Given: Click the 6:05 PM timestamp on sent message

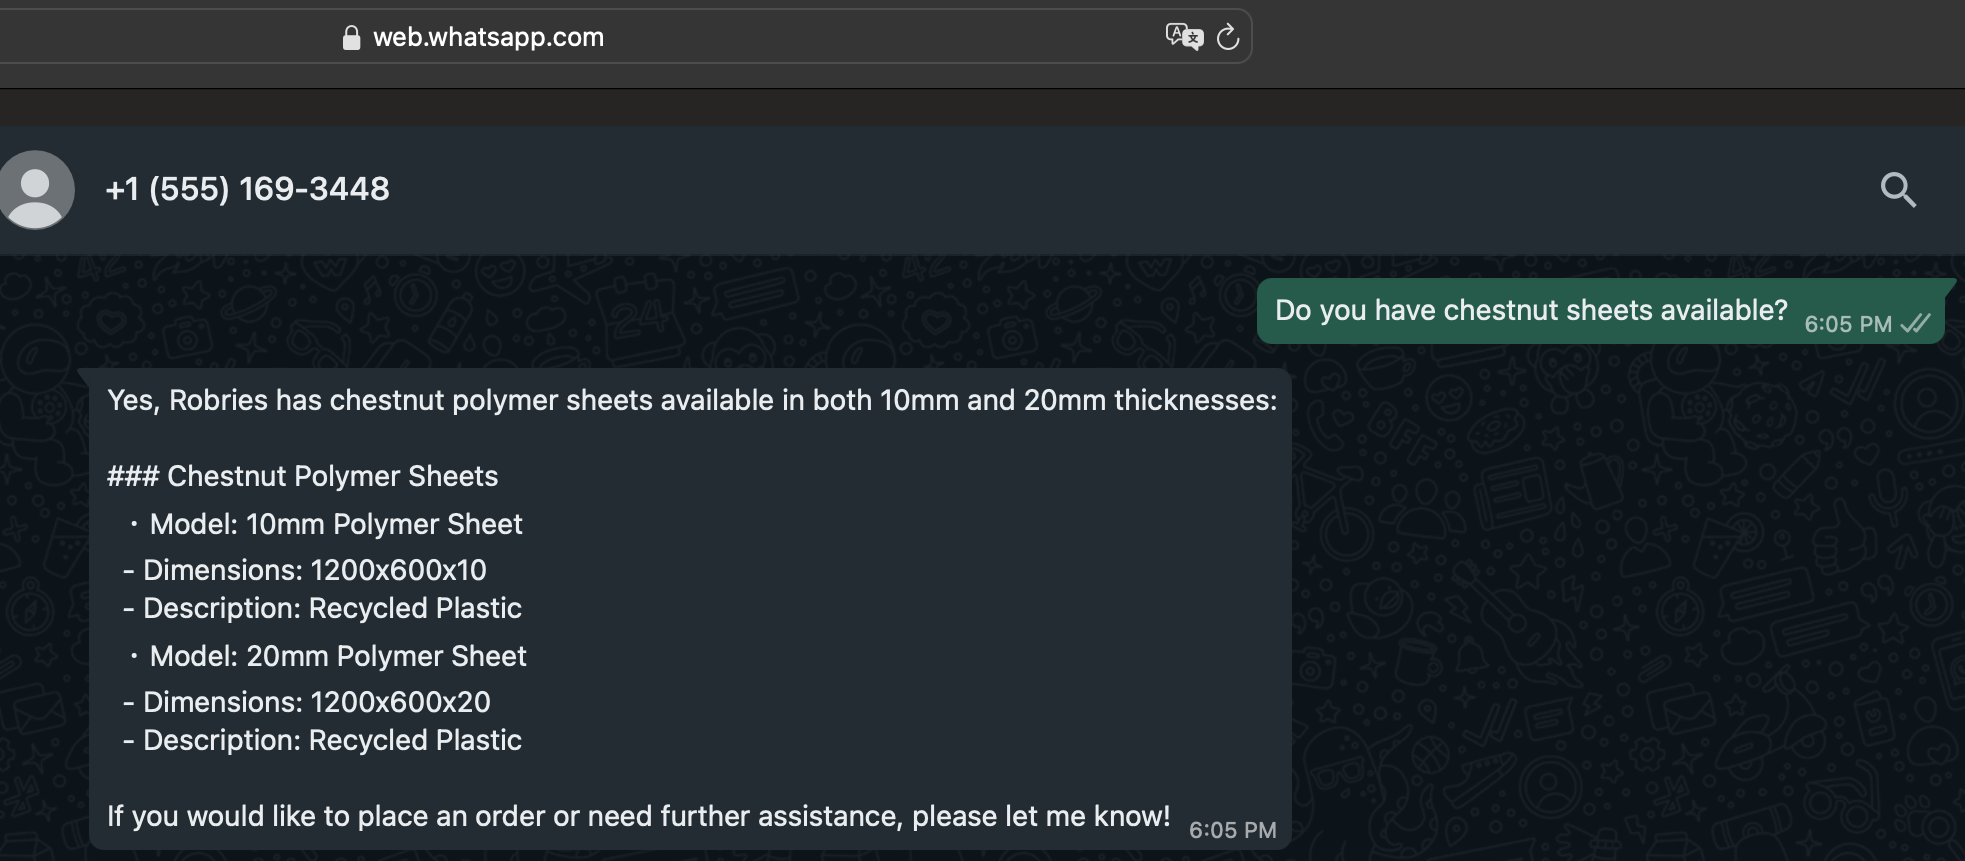Looking at the screenshot, I should 1848,324.
